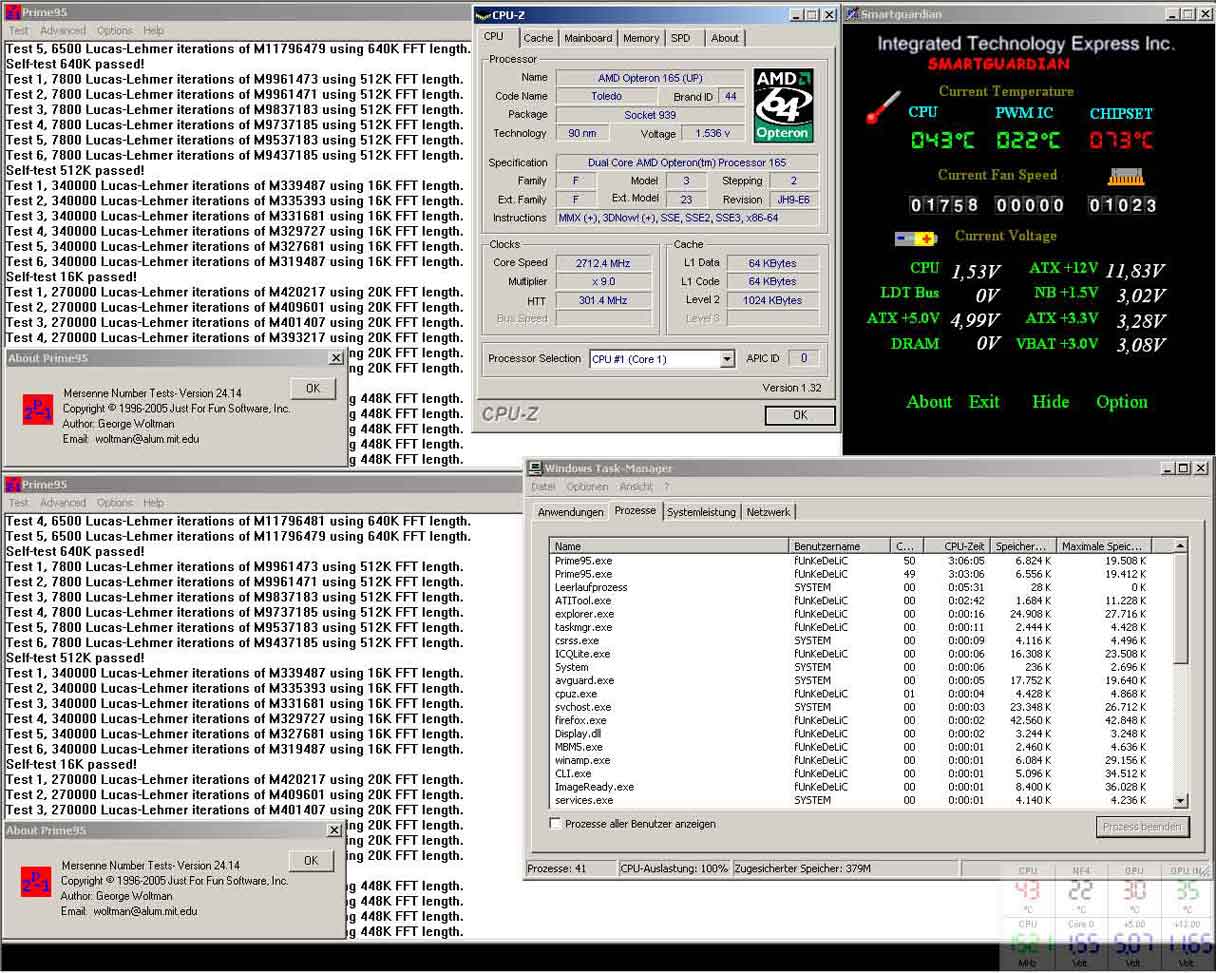This screenshot has width=1216, height=973.
Task: Select the Prozesse tab in Task-Manager
Action: [635, 510]
